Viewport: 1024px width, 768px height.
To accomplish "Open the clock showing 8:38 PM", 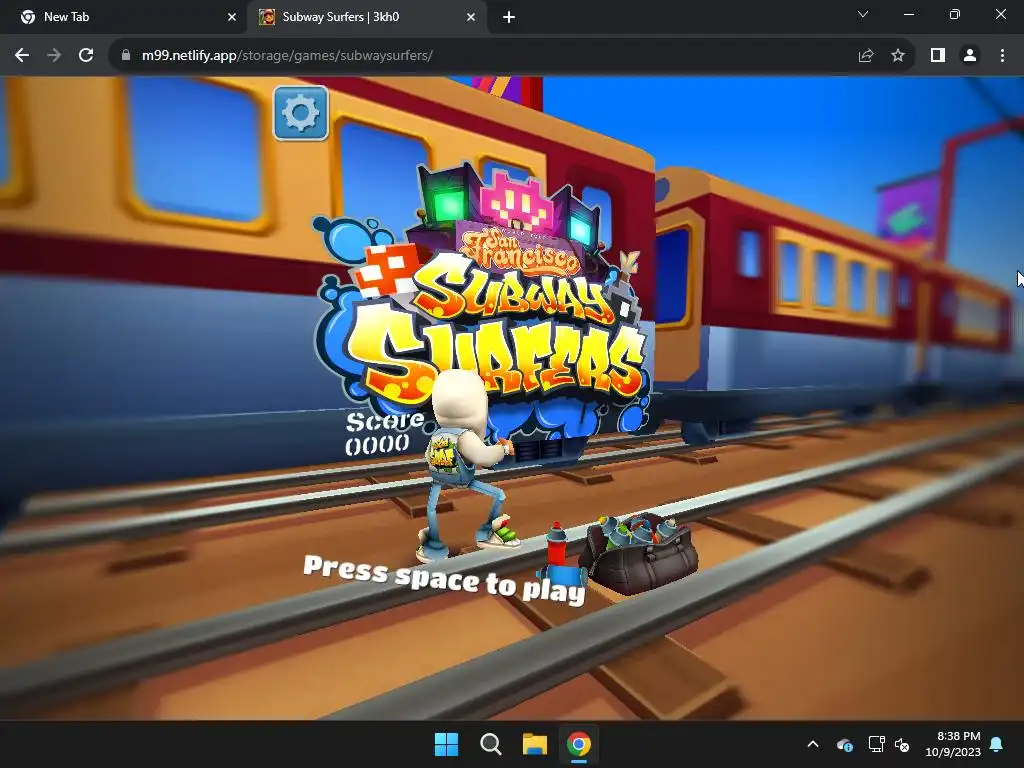I will click(953, 744).
